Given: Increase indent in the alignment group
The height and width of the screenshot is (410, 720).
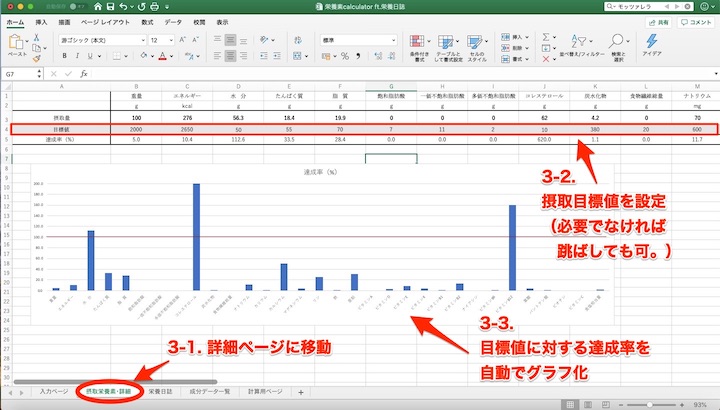Looking at the screenshot, I should point(276,56).
